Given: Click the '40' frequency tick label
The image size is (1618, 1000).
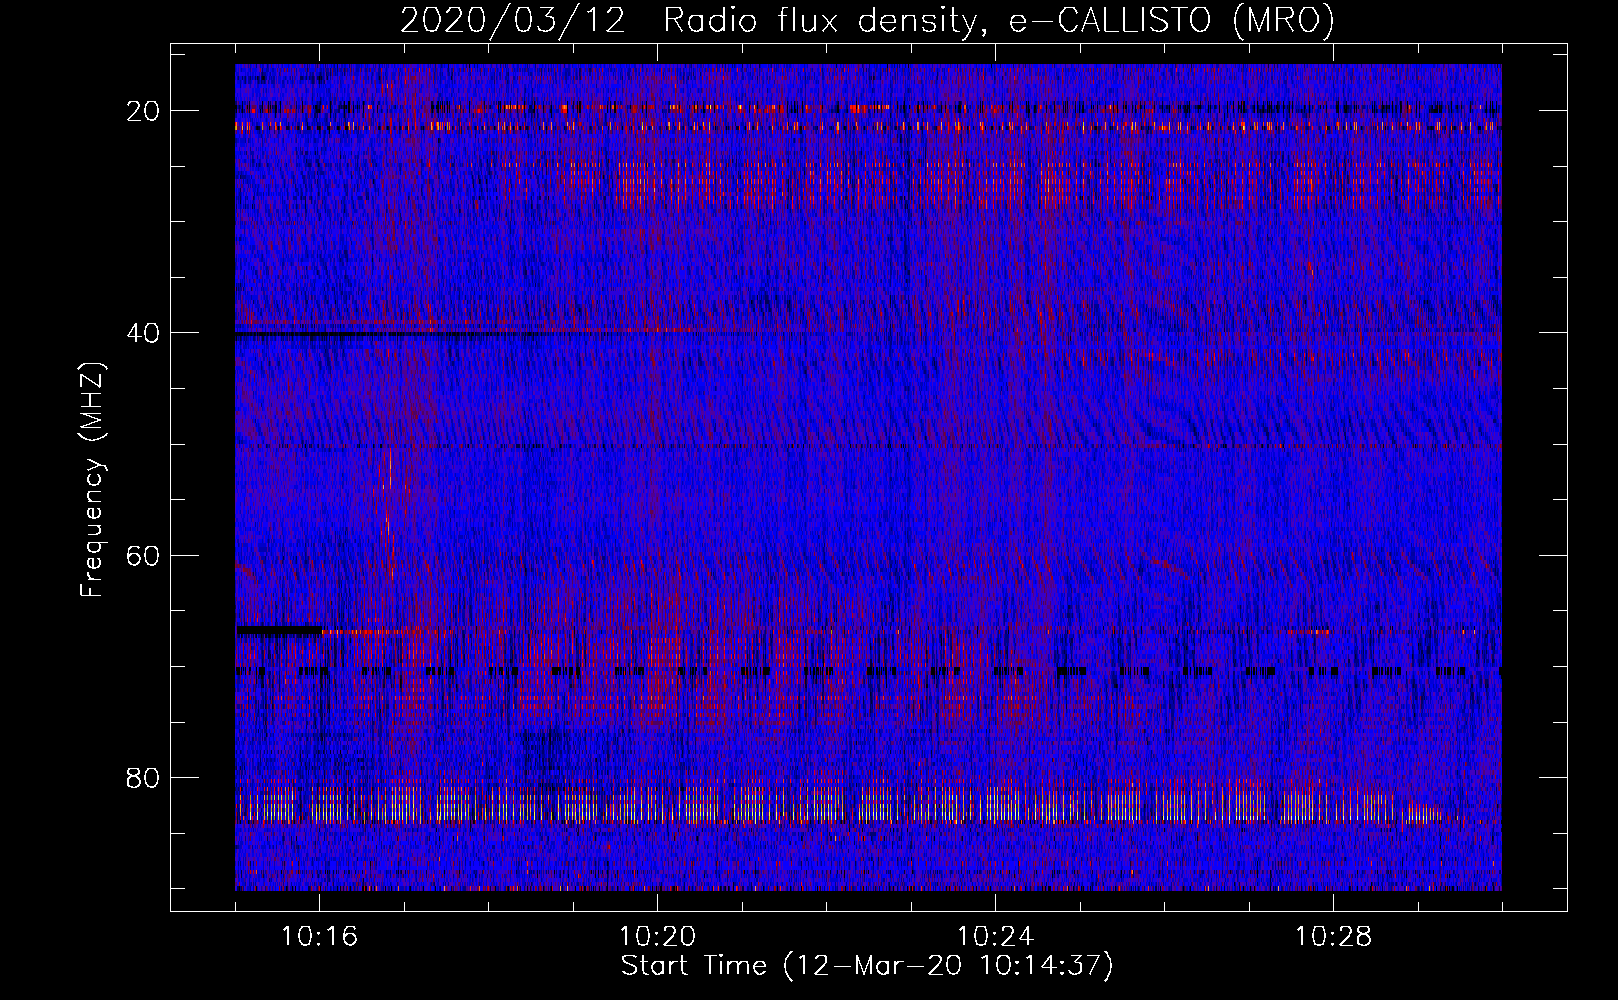Looking at the screenshot, I should (144, 333).
